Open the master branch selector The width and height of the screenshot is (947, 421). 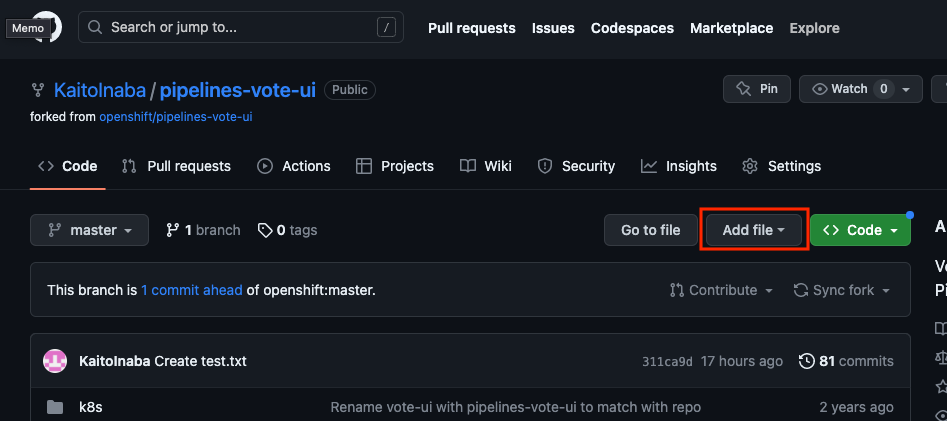(x=89, y=230)
